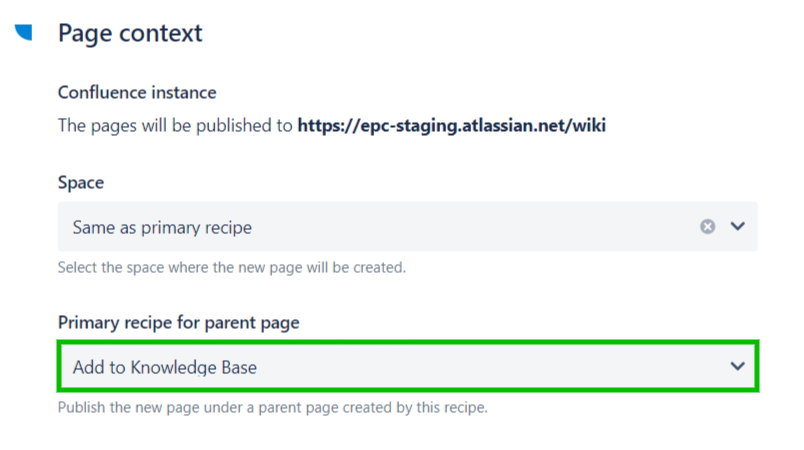Click the 'Confluence instance' label
This screenshot has width=804, height=450.
tap(137, 93)
